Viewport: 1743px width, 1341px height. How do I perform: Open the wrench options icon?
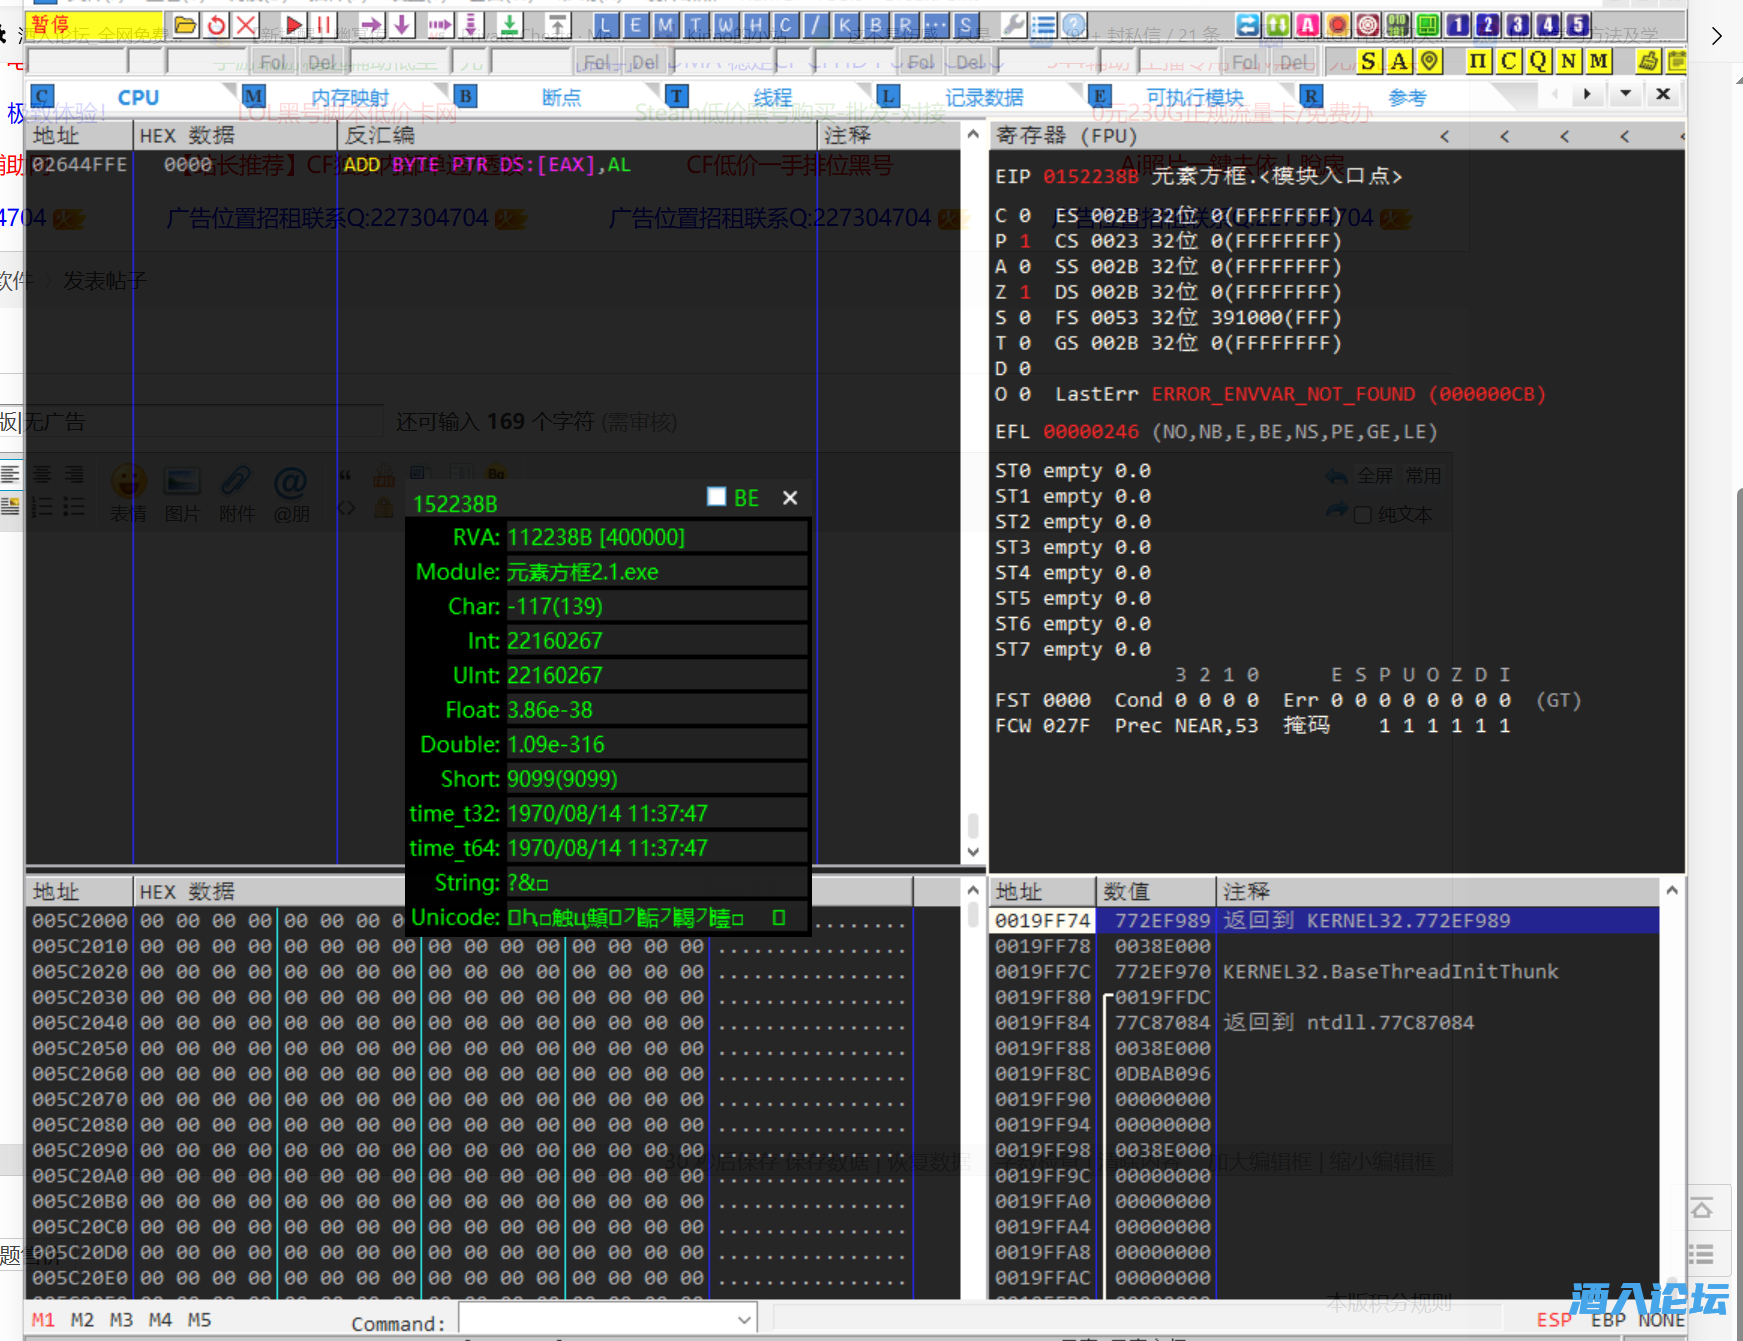coord(1012,25)
